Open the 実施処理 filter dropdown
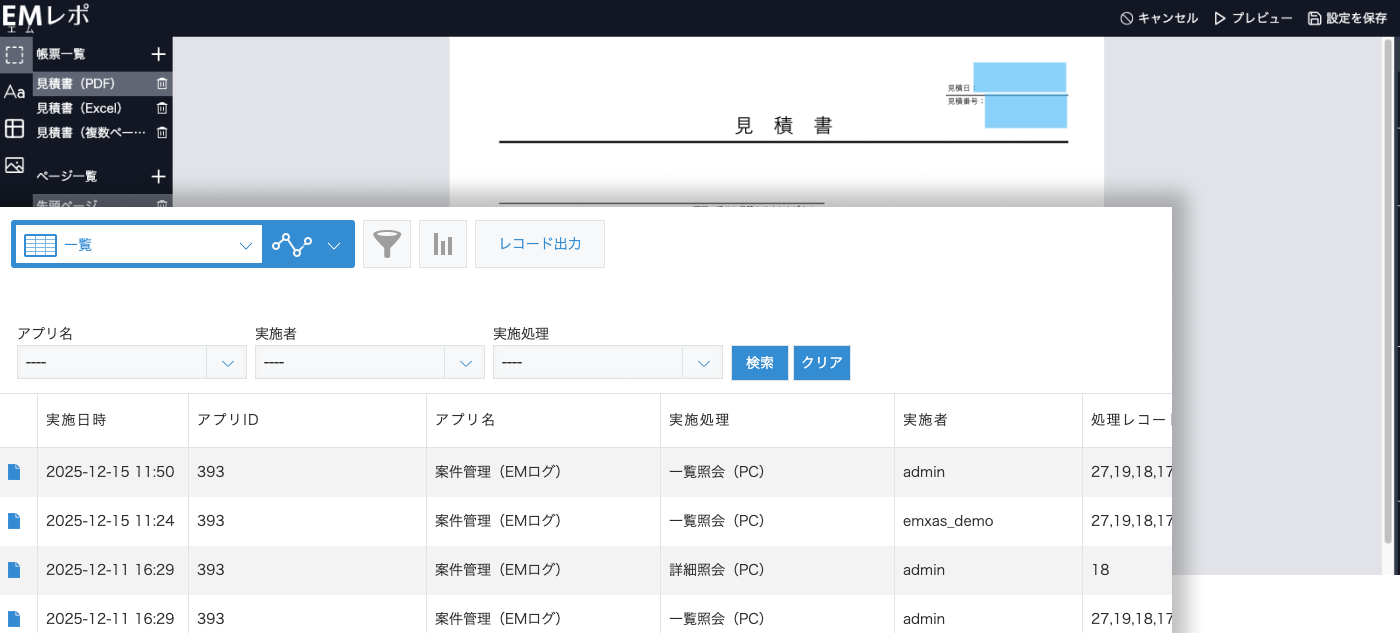This screenshot has height=633, width=1400. 705,362
